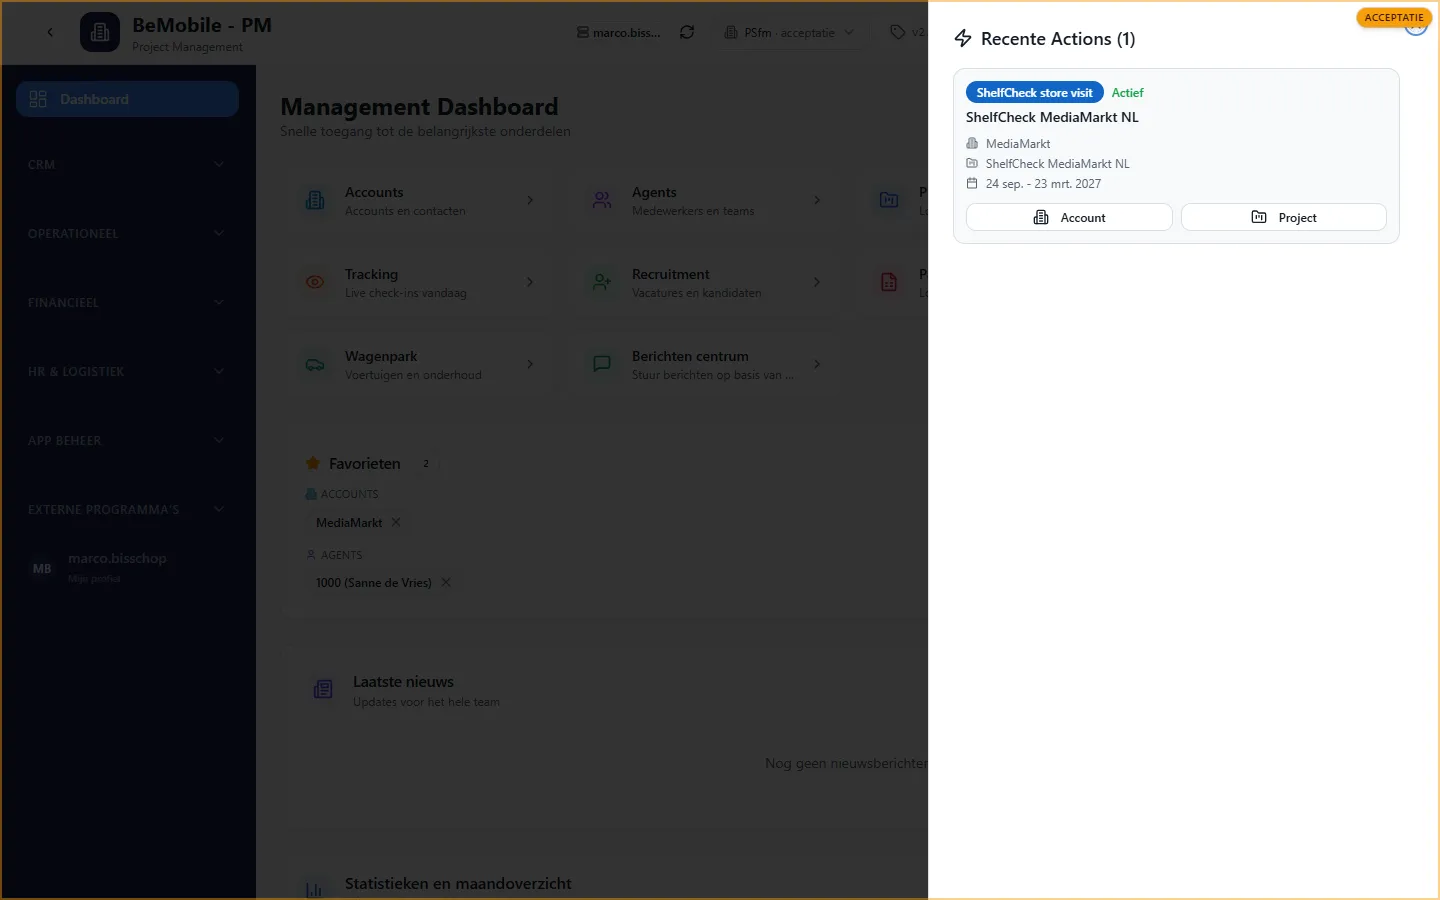Click the green Actief status label
This screenshot has width=1440, height=900.
tap(1128, 92)
